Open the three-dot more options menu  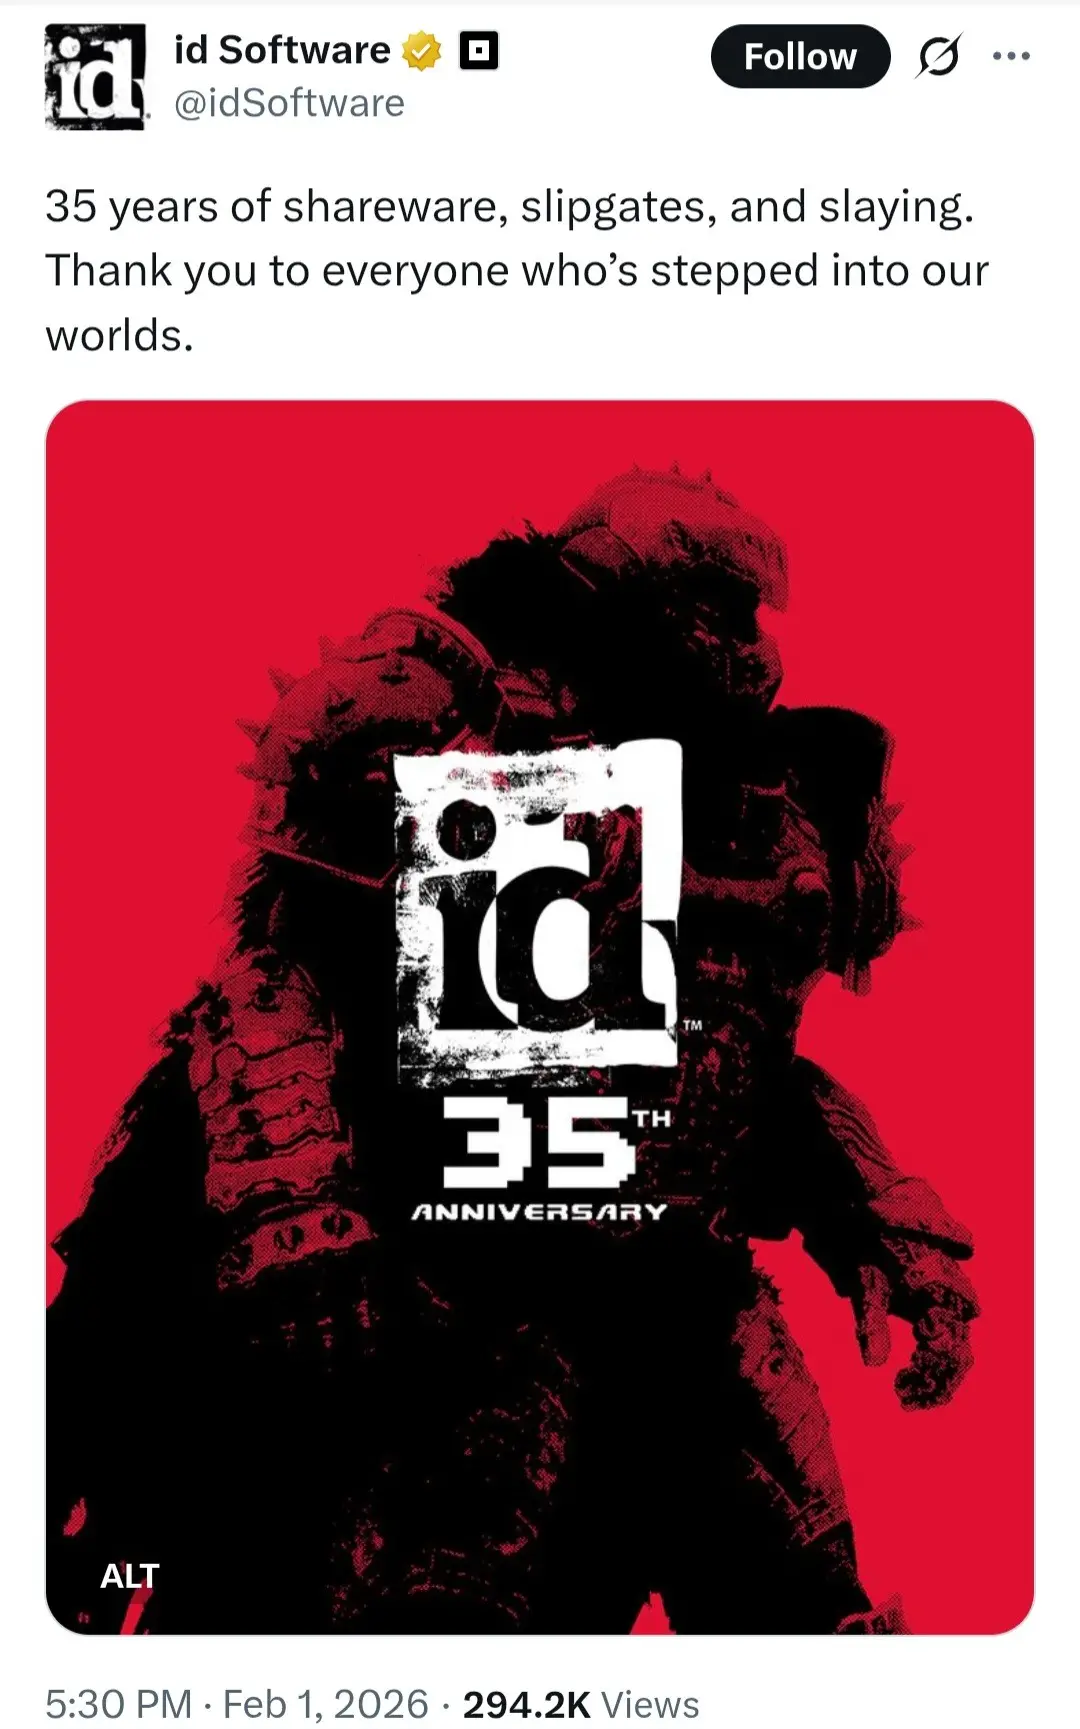click(x=1011, y=56)
